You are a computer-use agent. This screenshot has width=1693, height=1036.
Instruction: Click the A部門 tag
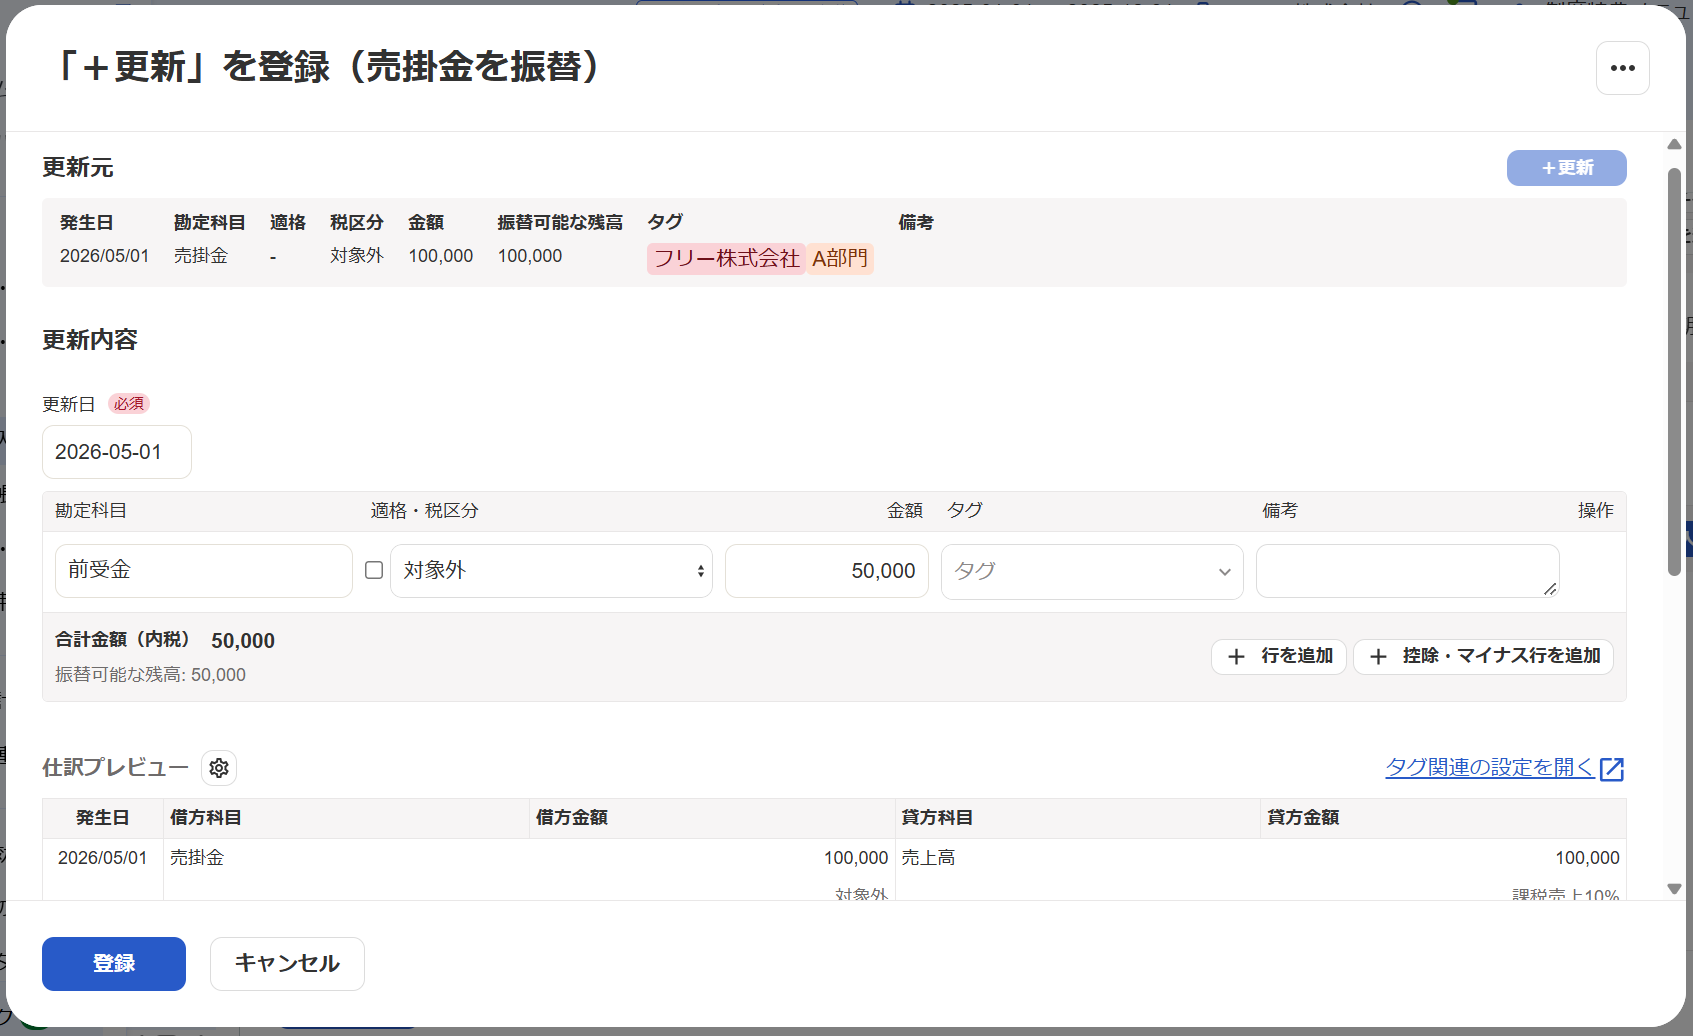pyautogui.click(x=840, y=259)
